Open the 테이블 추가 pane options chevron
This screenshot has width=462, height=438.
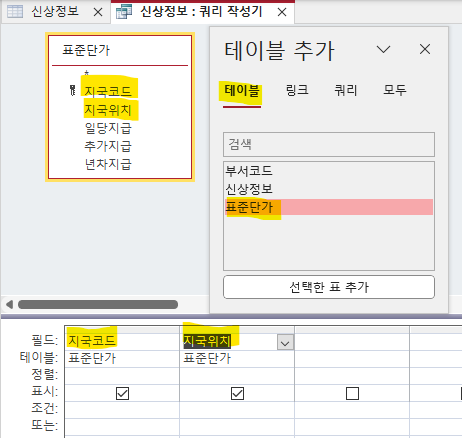tap(383, 50)
